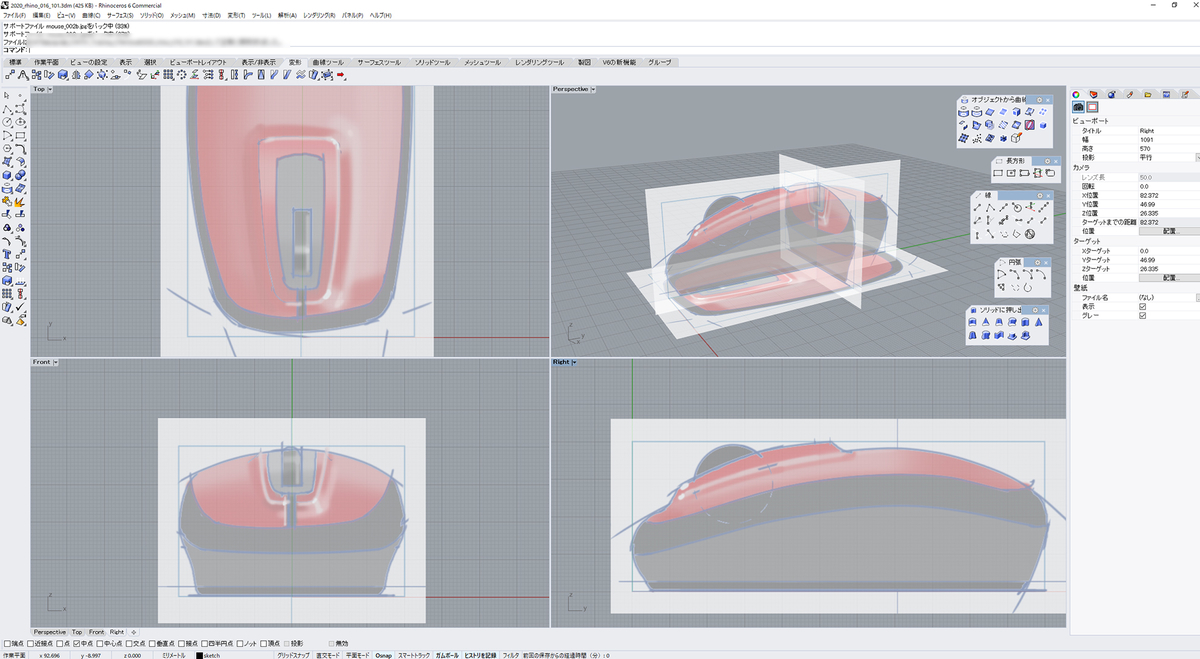Viewport: 1200px width, 659px height.
Task: Switch to the 標準 toolbar tab
Action: coord(15,62)
